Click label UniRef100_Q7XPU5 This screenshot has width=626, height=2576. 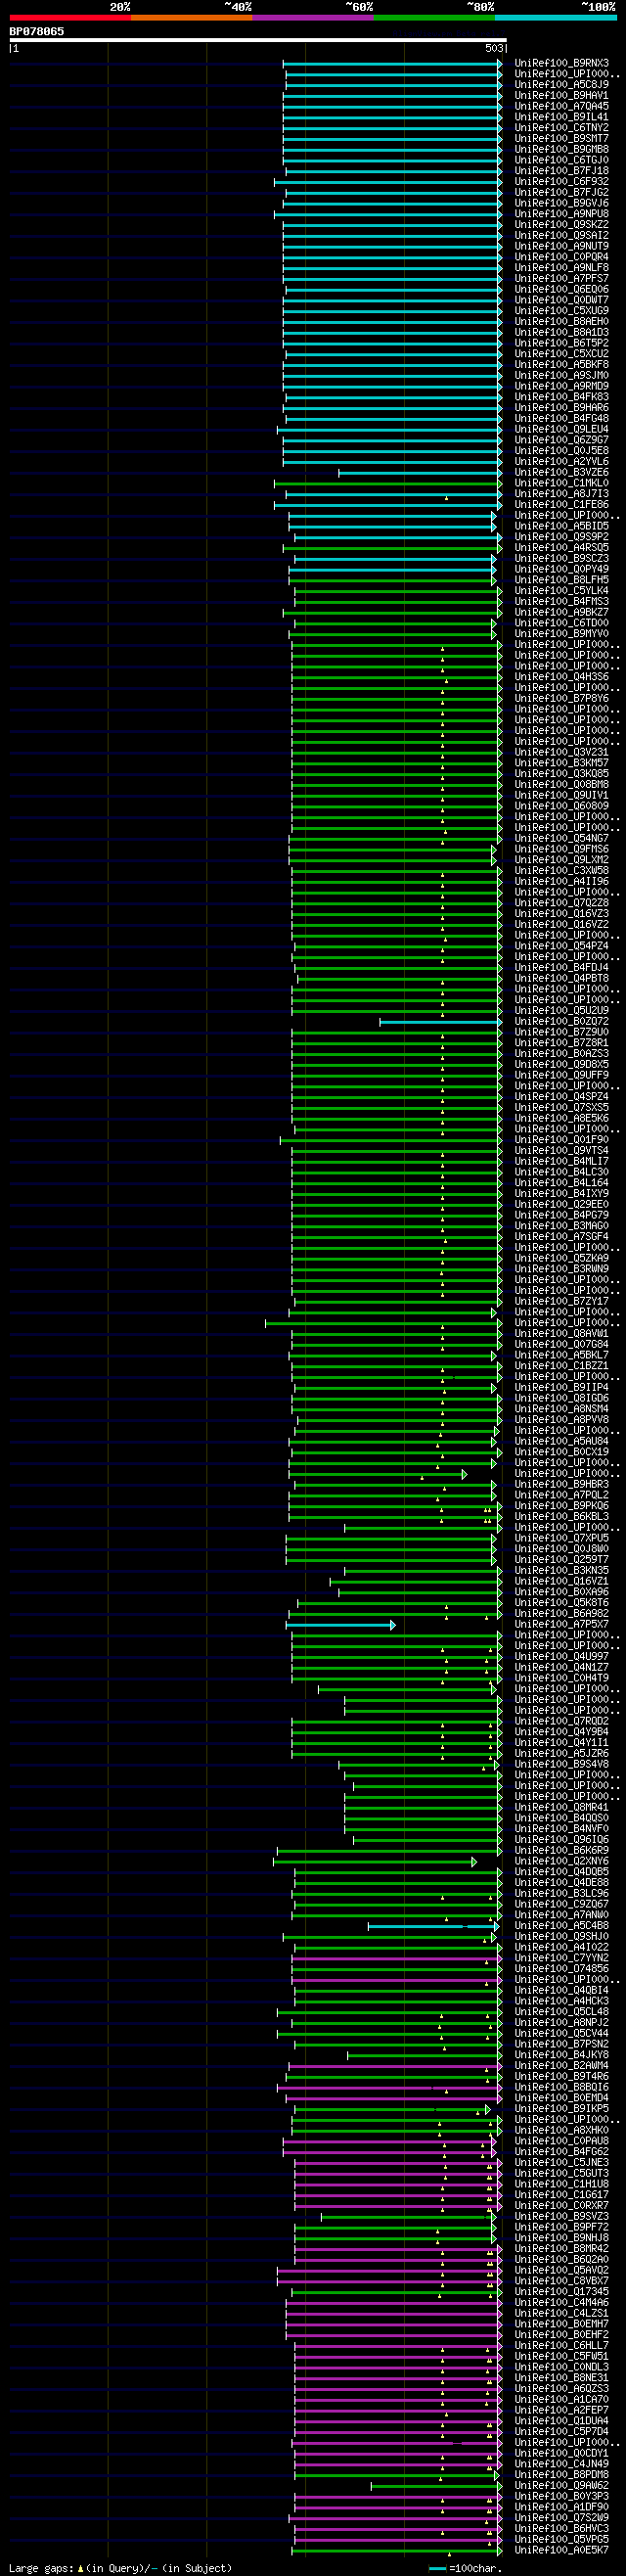coord(562,1539)
